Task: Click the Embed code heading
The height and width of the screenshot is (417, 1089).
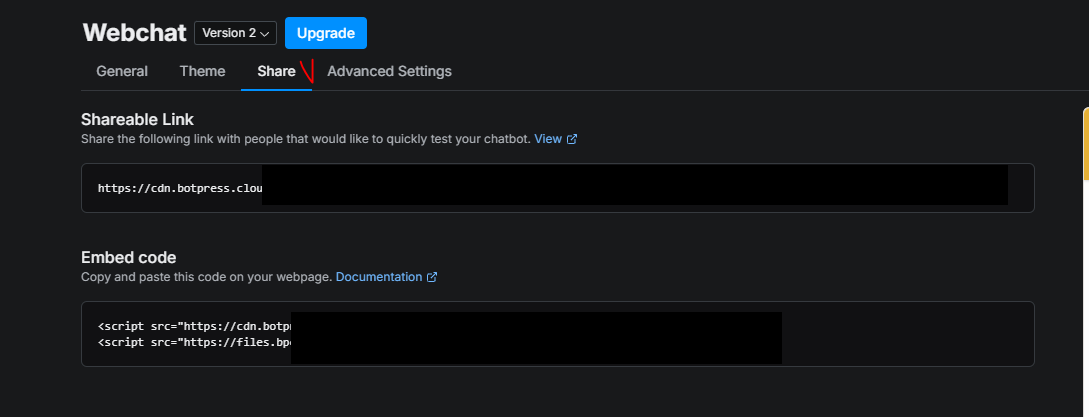Action: click(128, 258)
